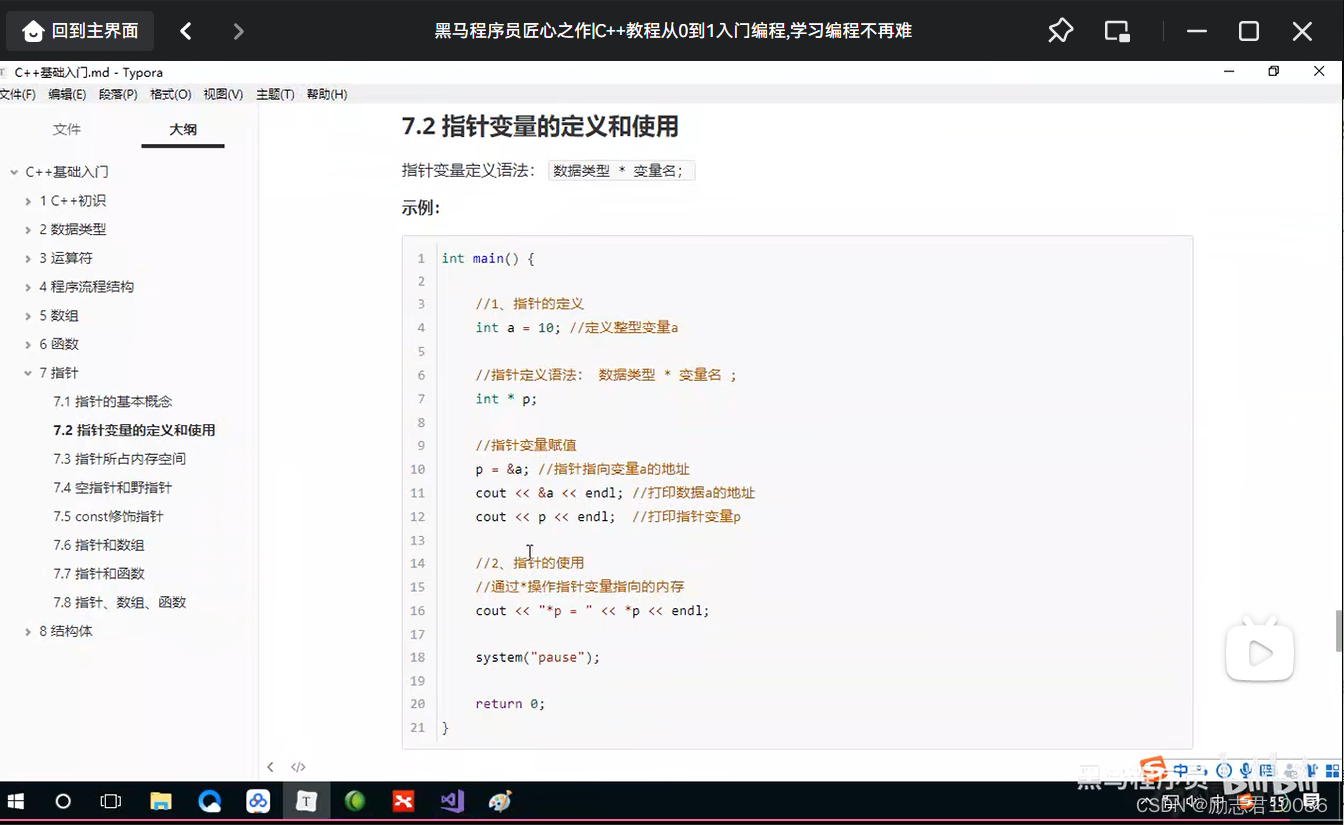The image size is (1344, 825).
Task: Click code line int * p;
Action: tap(506, 399)
